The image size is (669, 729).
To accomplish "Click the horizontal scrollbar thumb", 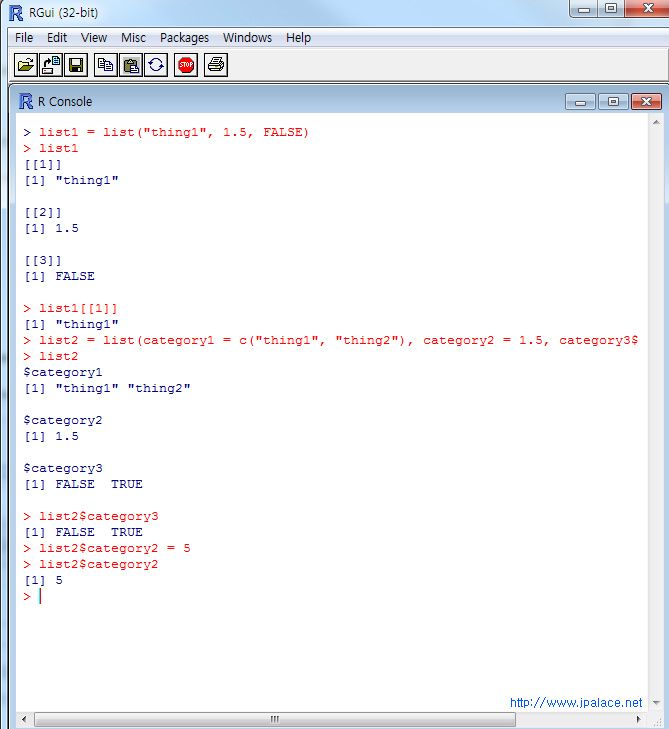I will 275,719.
